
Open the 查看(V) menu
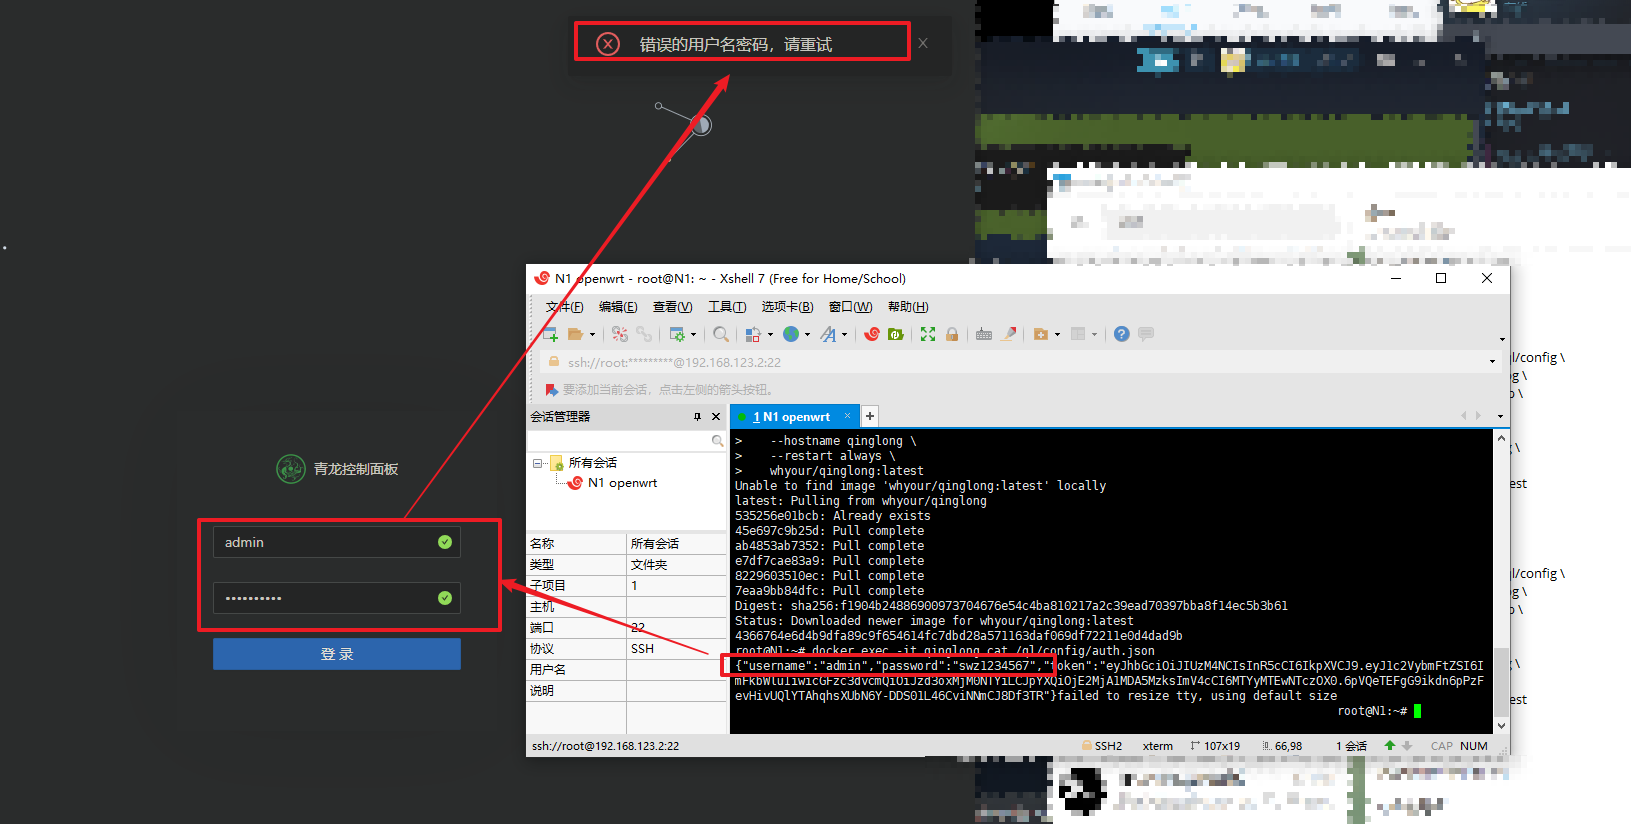pyautogui.click(x=672, y=307)
